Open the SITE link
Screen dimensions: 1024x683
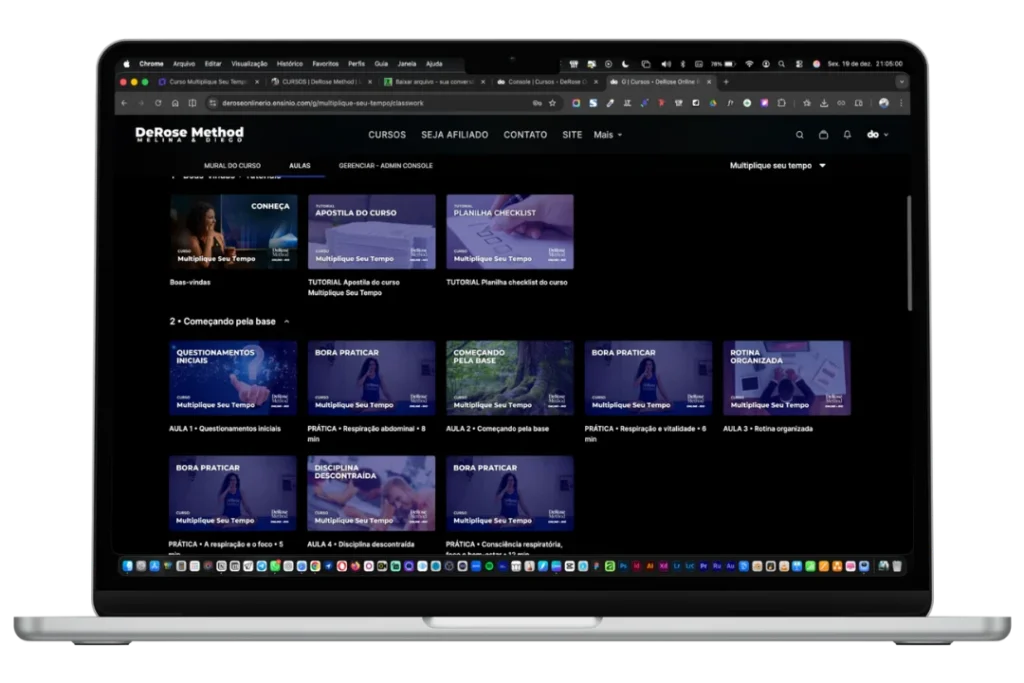(572, 135)
